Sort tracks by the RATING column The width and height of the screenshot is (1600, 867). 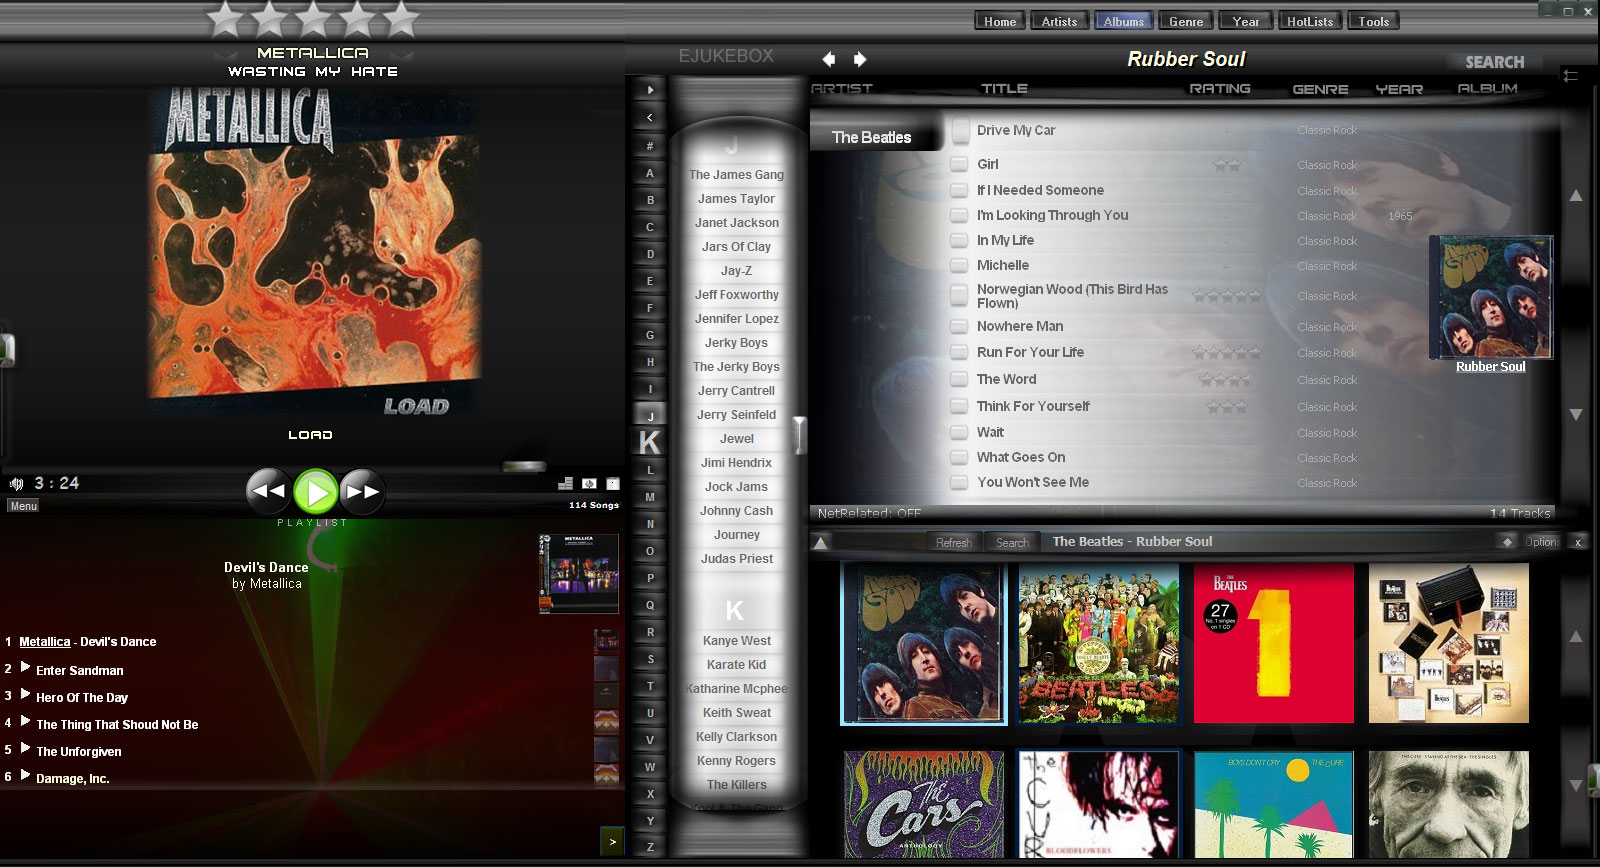click(x=1220, y=88)
